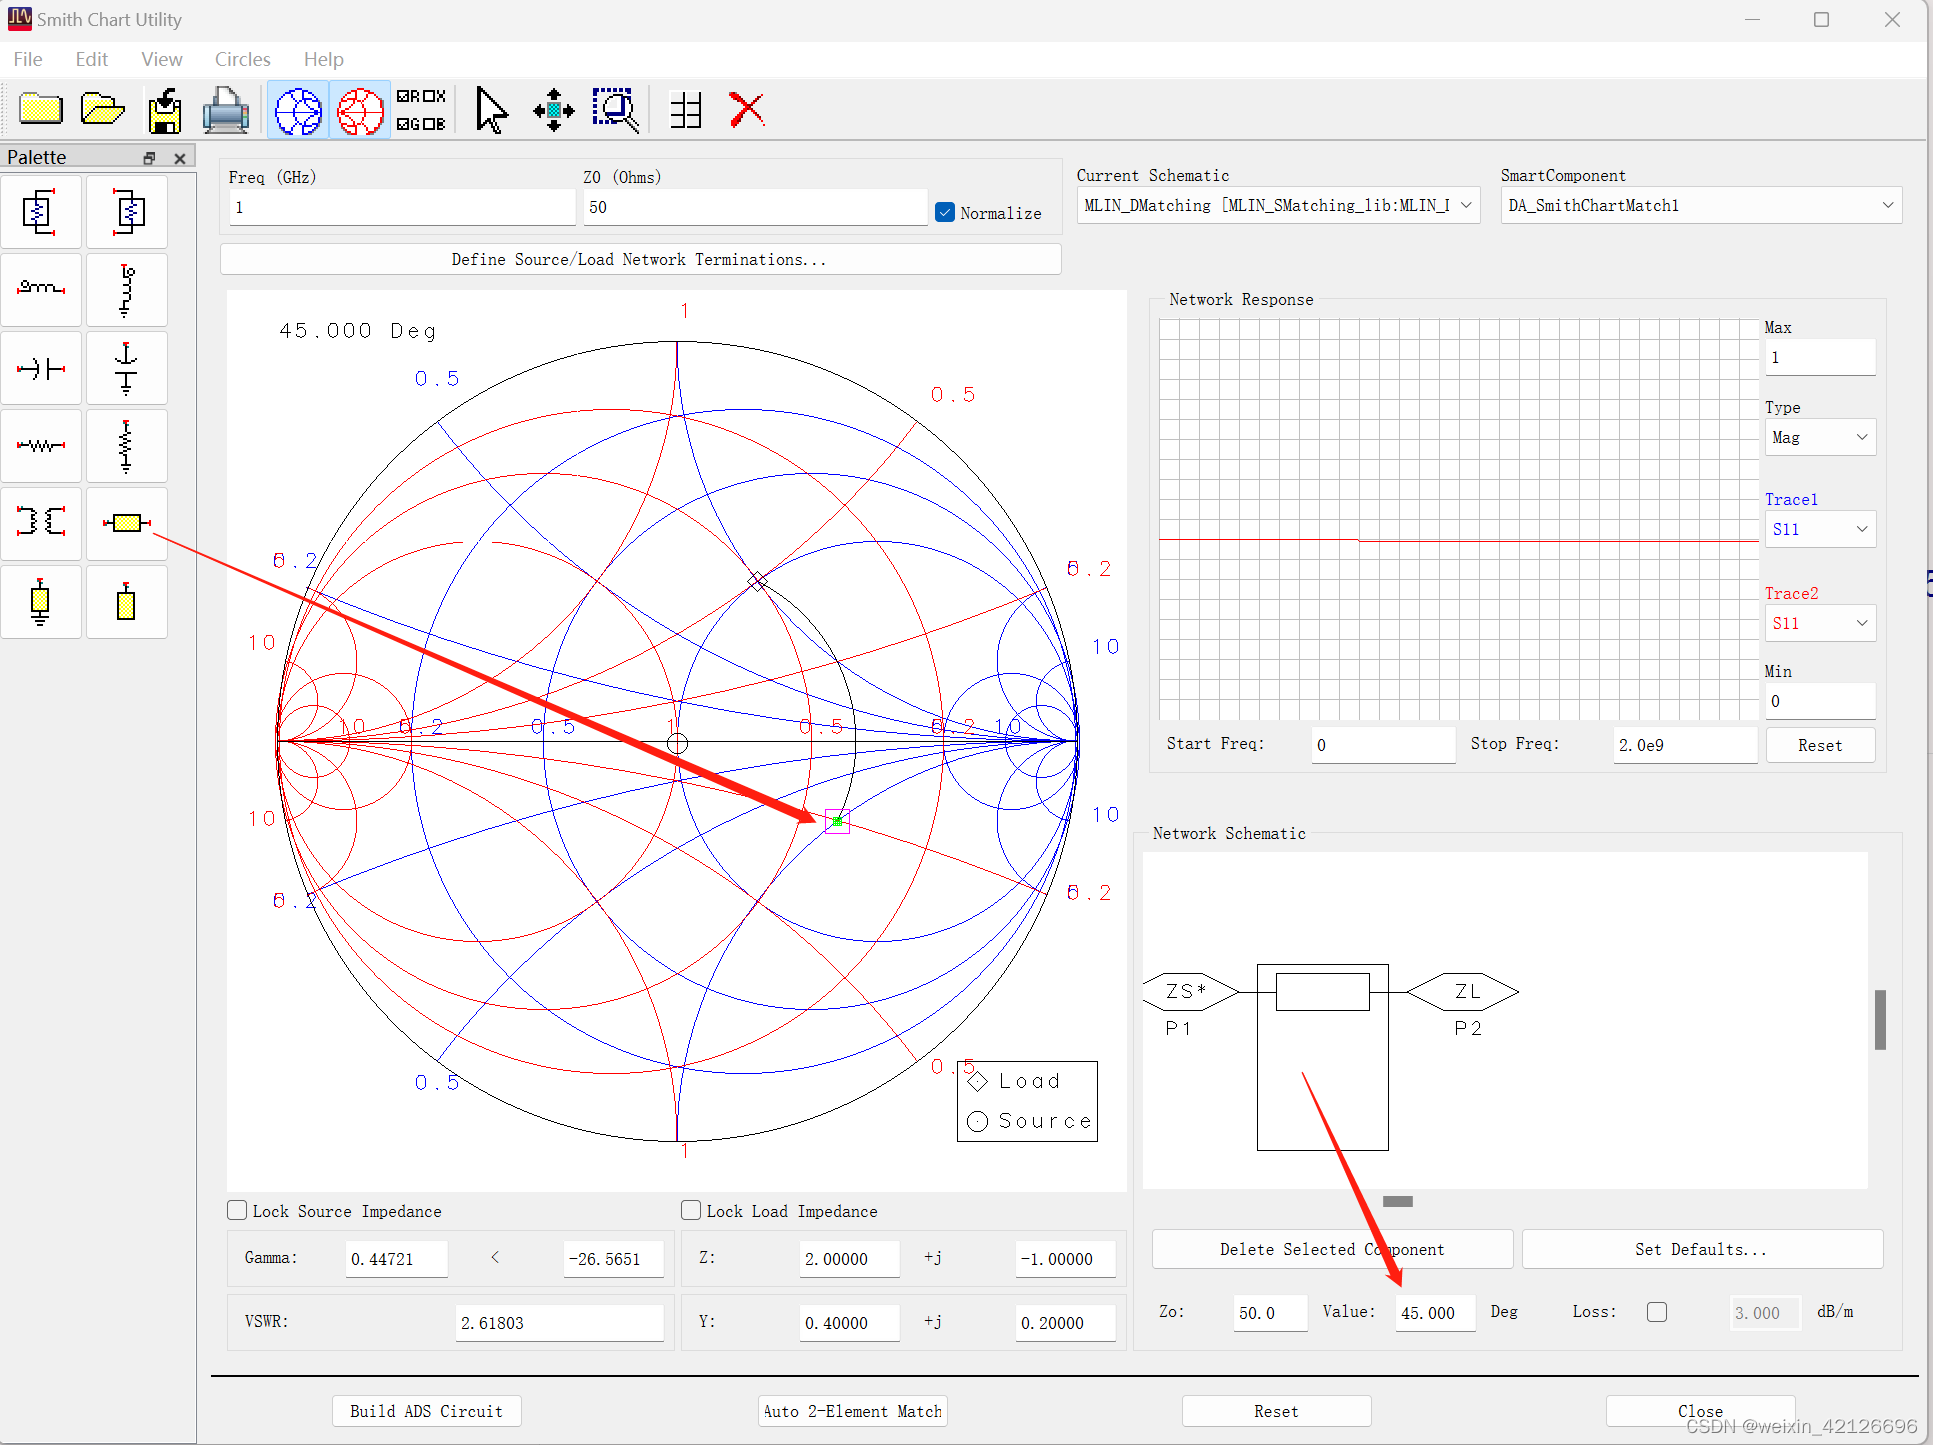The height and width of the screenshot is (1445, 1933).
Task: Click the print toolbar icon
Action: (x=225, y=110)
